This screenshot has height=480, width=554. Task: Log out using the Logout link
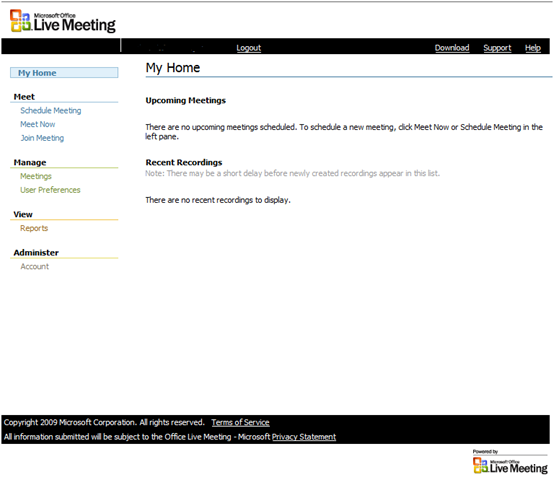click(x=248, y=48)
